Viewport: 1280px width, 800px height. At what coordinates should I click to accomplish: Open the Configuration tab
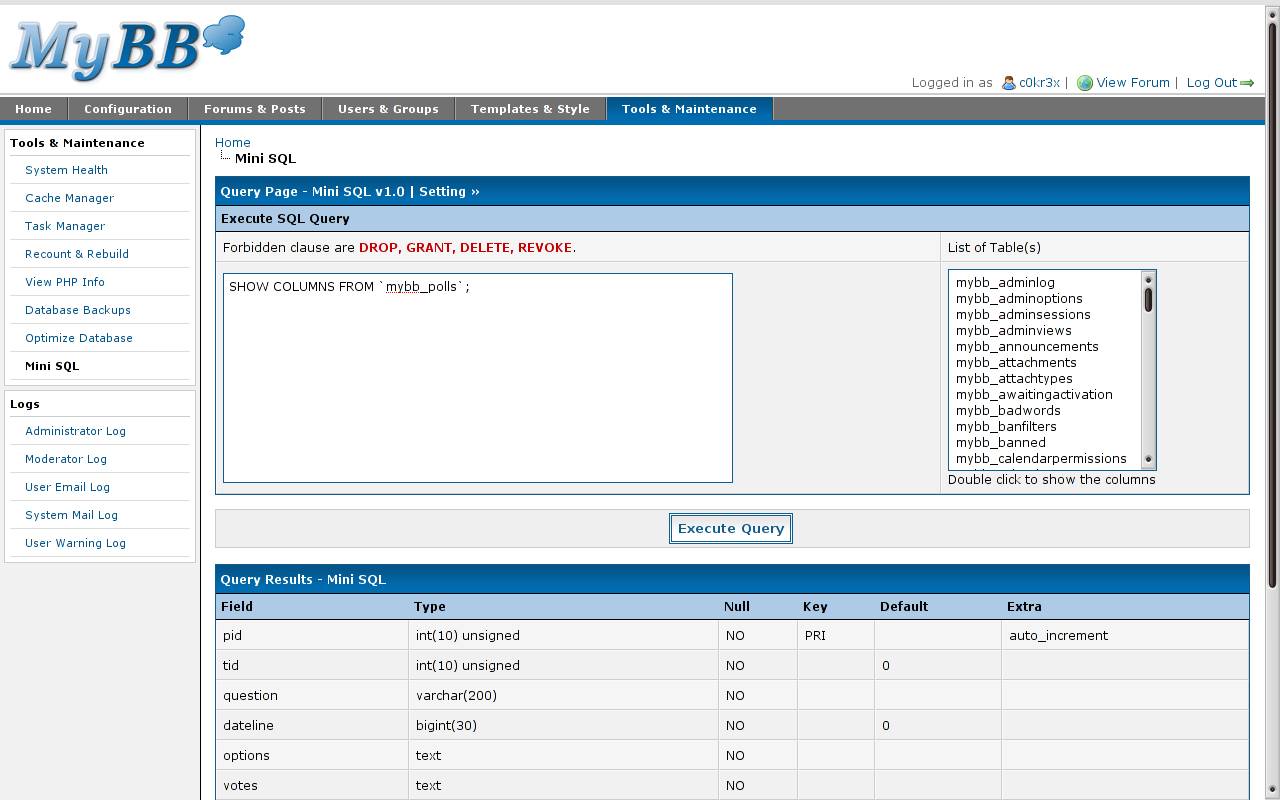click(x=128, y=109)
